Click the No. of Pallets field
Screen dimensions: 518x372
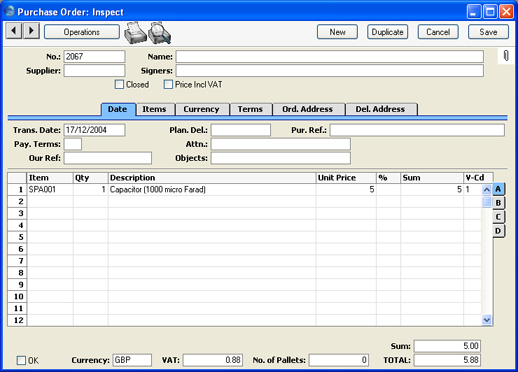tap(339, 360)
